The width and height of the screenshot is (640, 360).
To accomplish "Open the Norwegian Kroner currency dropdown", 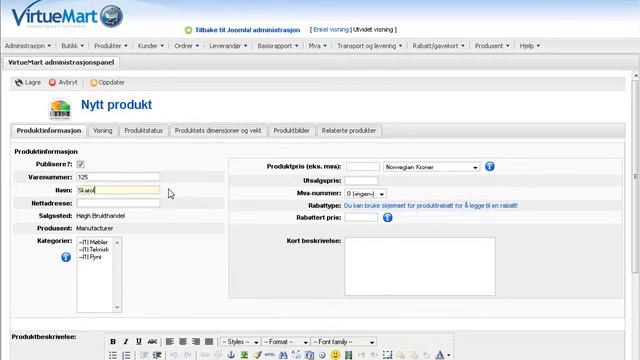I will click(x=431, y=167).
